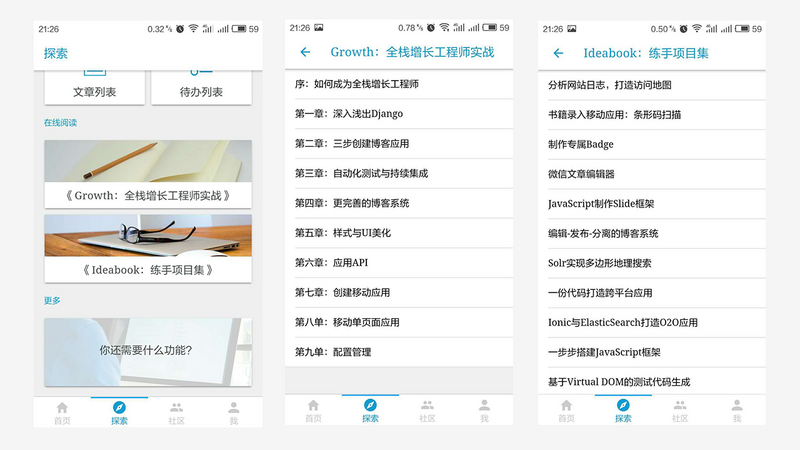Viewport: 800px width, 450px height.
Task: Tap the 首页 home icon on the Ideabook screen
Action: click(x=566, y=405)
